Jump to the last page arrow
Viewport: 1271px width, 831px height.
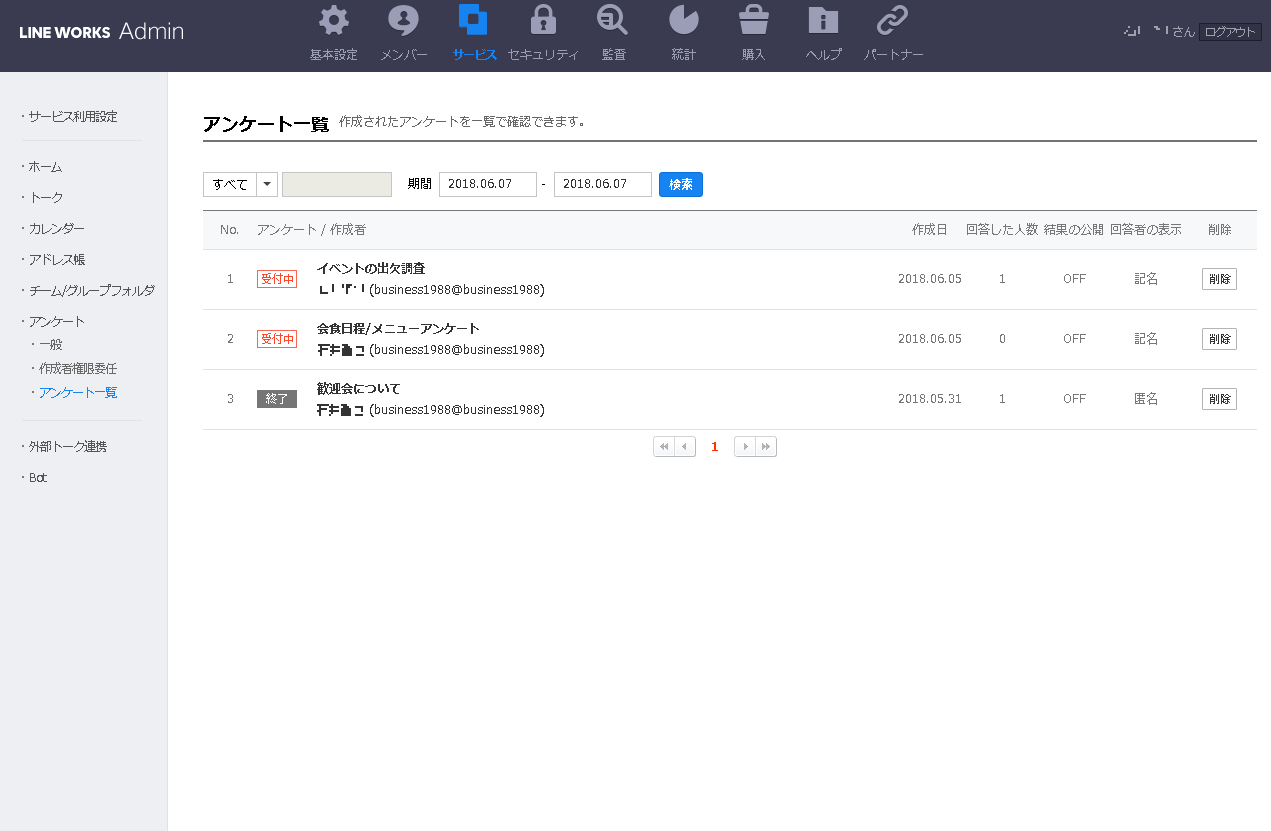pos(766,447)
